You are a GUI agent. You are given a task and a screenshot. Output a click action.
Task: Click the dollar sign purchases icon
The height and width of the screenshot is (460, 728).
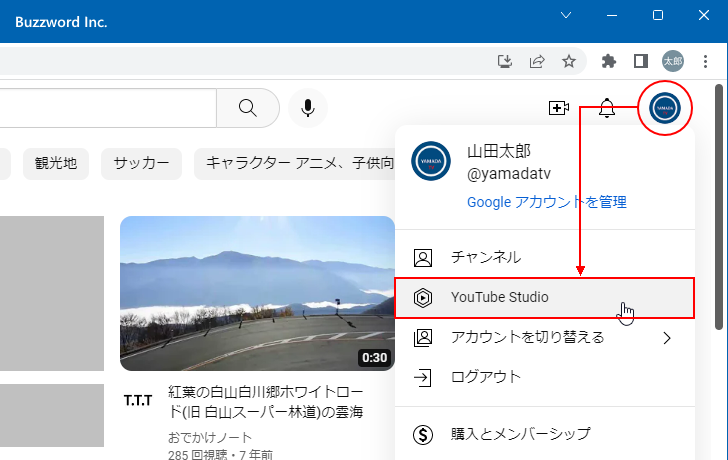click(423, 435)
